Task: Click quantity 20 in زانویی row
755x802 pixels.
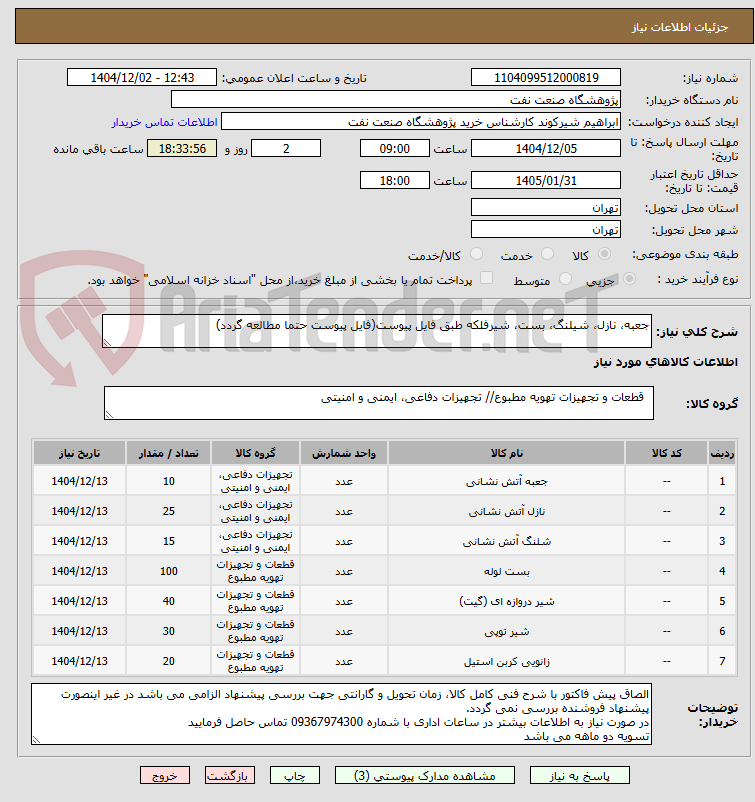Action: tap(169, 661)
